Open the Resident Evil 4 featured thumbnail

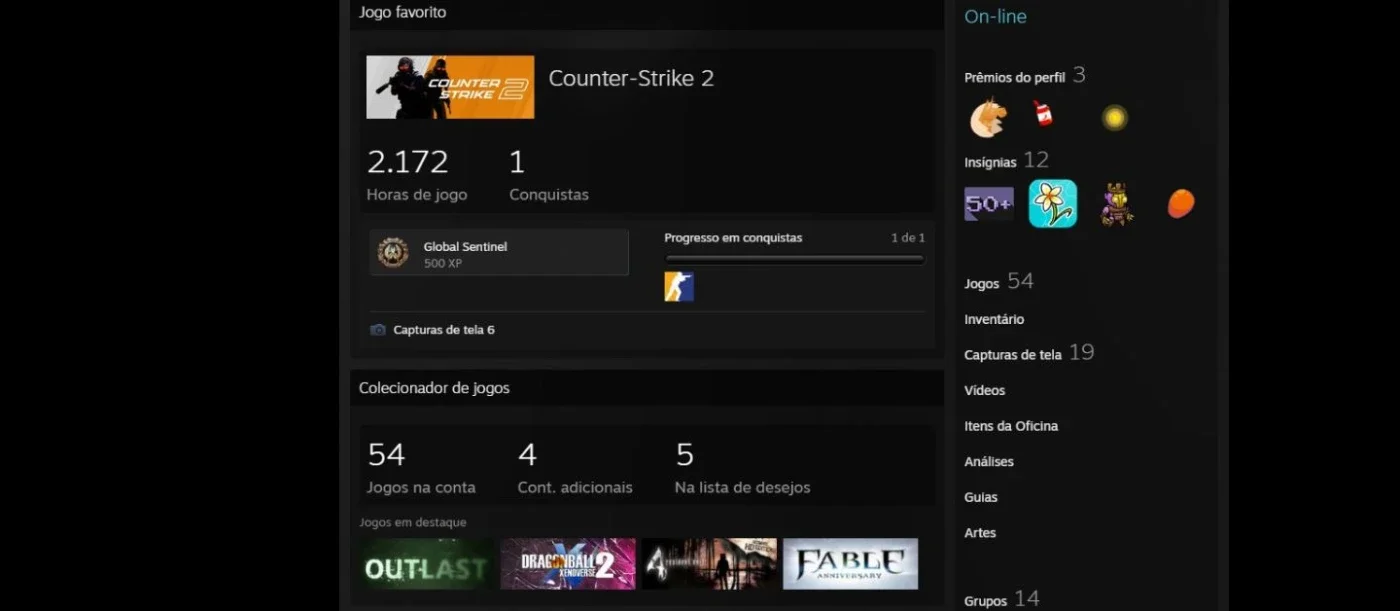tap(709, 564)
